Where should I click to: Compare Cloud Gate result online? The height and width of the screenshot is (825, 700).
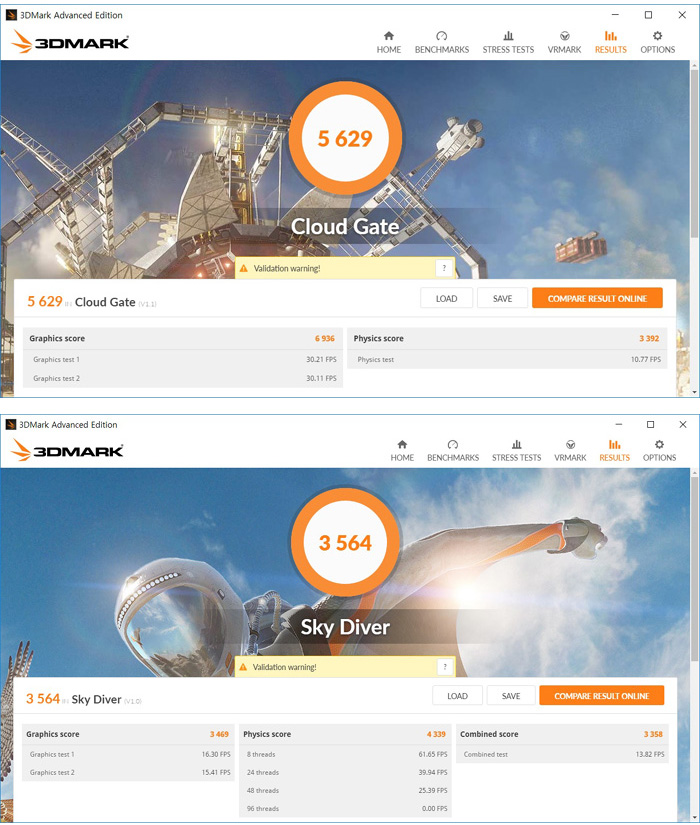coord(597,298)
